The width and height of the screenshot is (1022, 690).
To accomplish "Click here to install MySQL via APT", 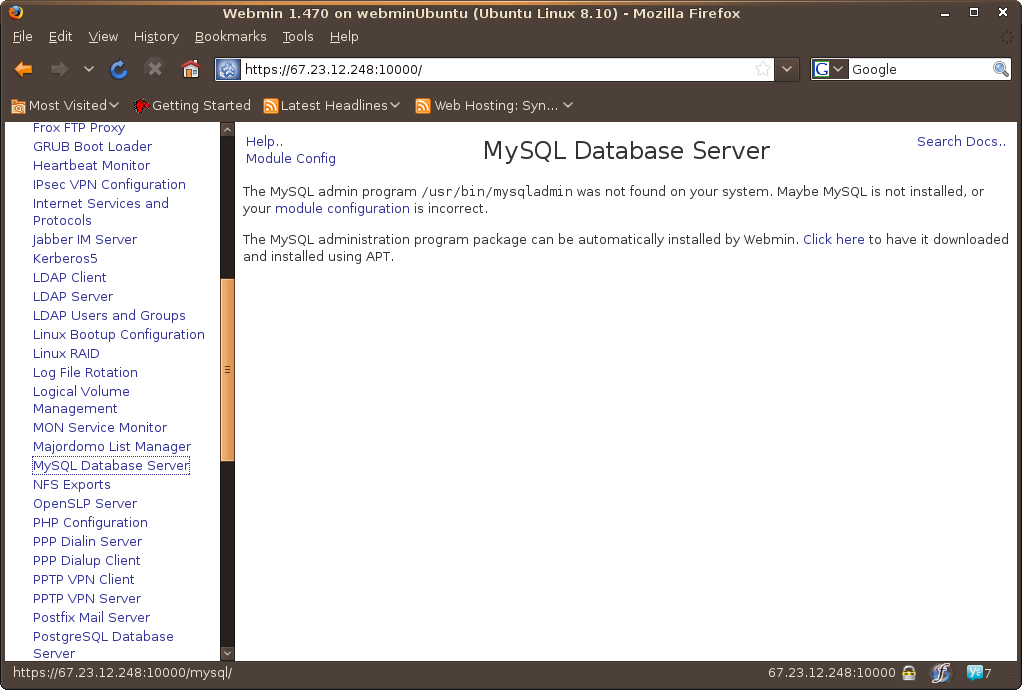I will click(834, 239).
